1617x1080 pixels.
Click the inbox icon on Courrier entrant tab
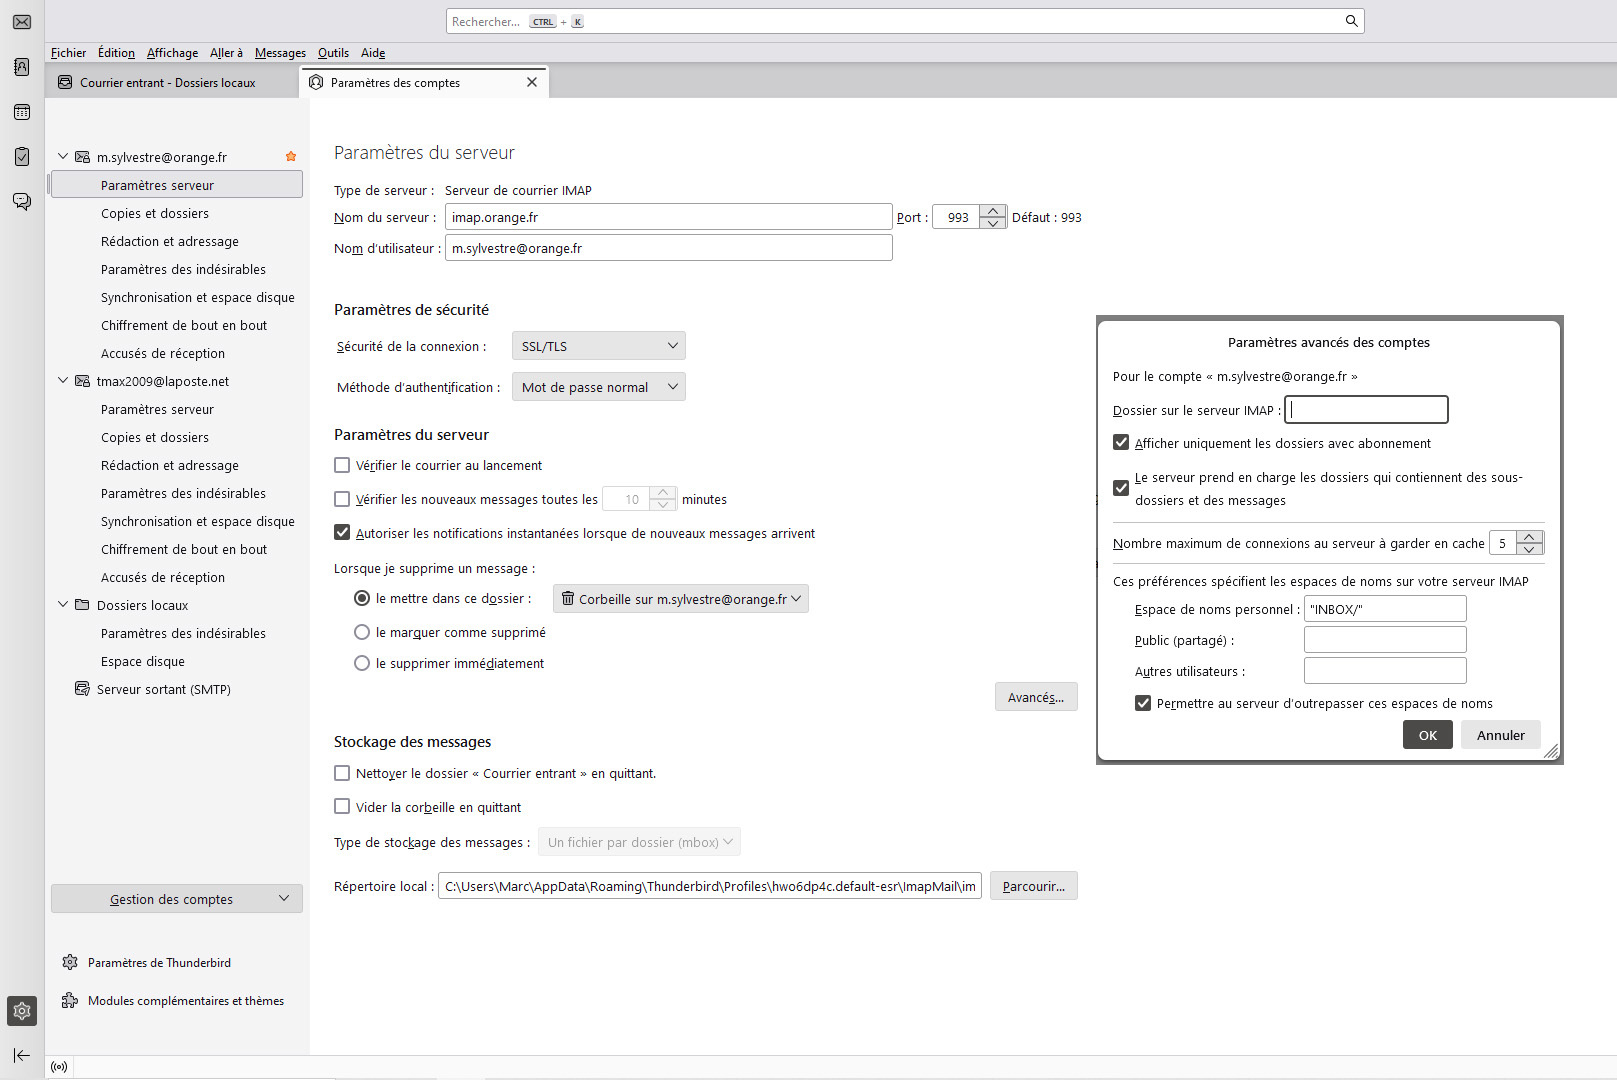pyautogui.click(x=65, y=82)
